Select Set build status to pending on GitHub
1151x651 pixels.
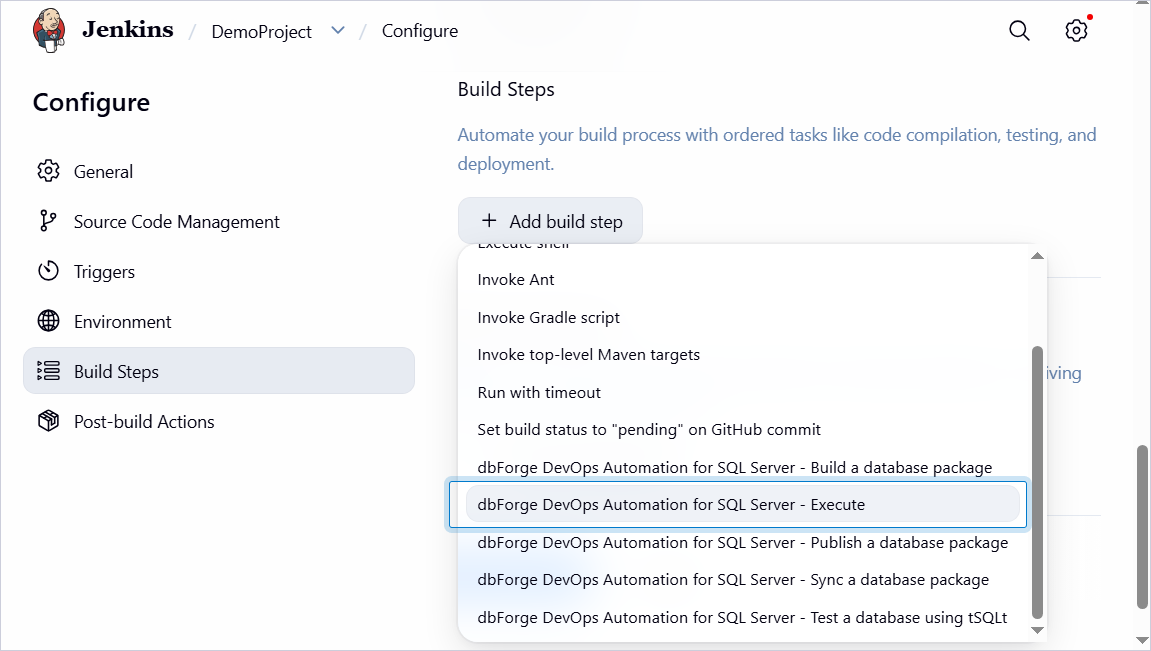[x=743, y=429]
